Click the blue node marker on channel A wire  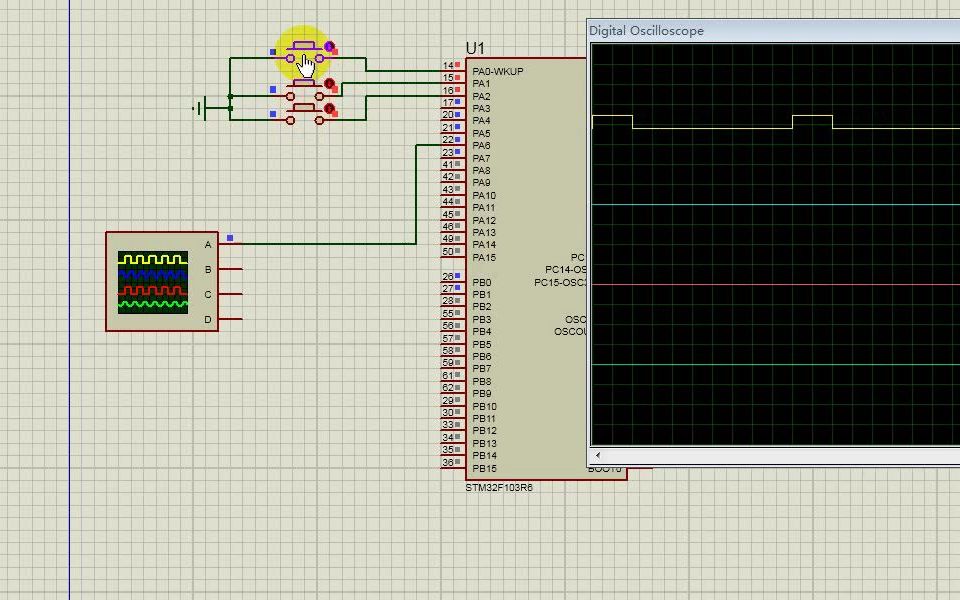[231, 238]
